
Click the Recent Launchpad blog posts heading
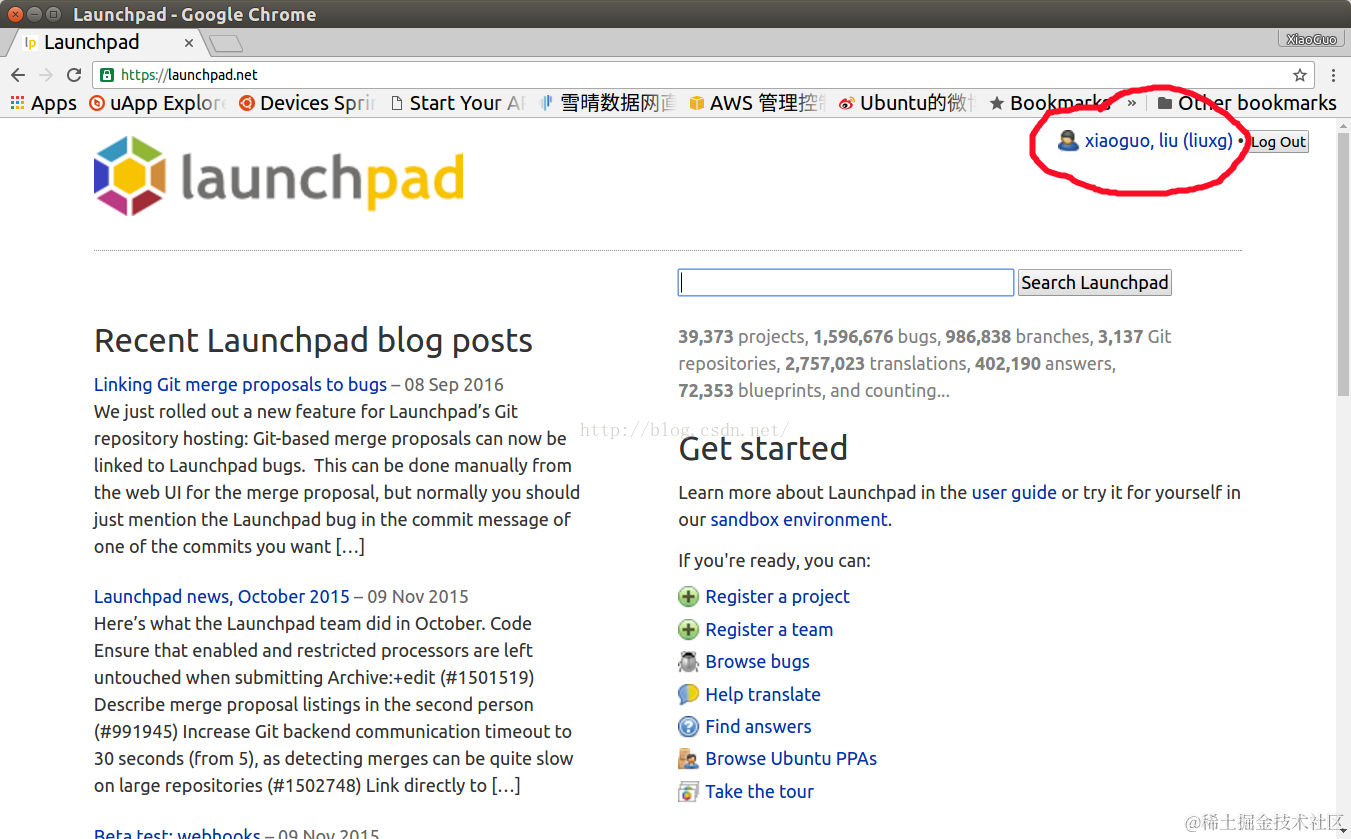[x=313, y=341]
